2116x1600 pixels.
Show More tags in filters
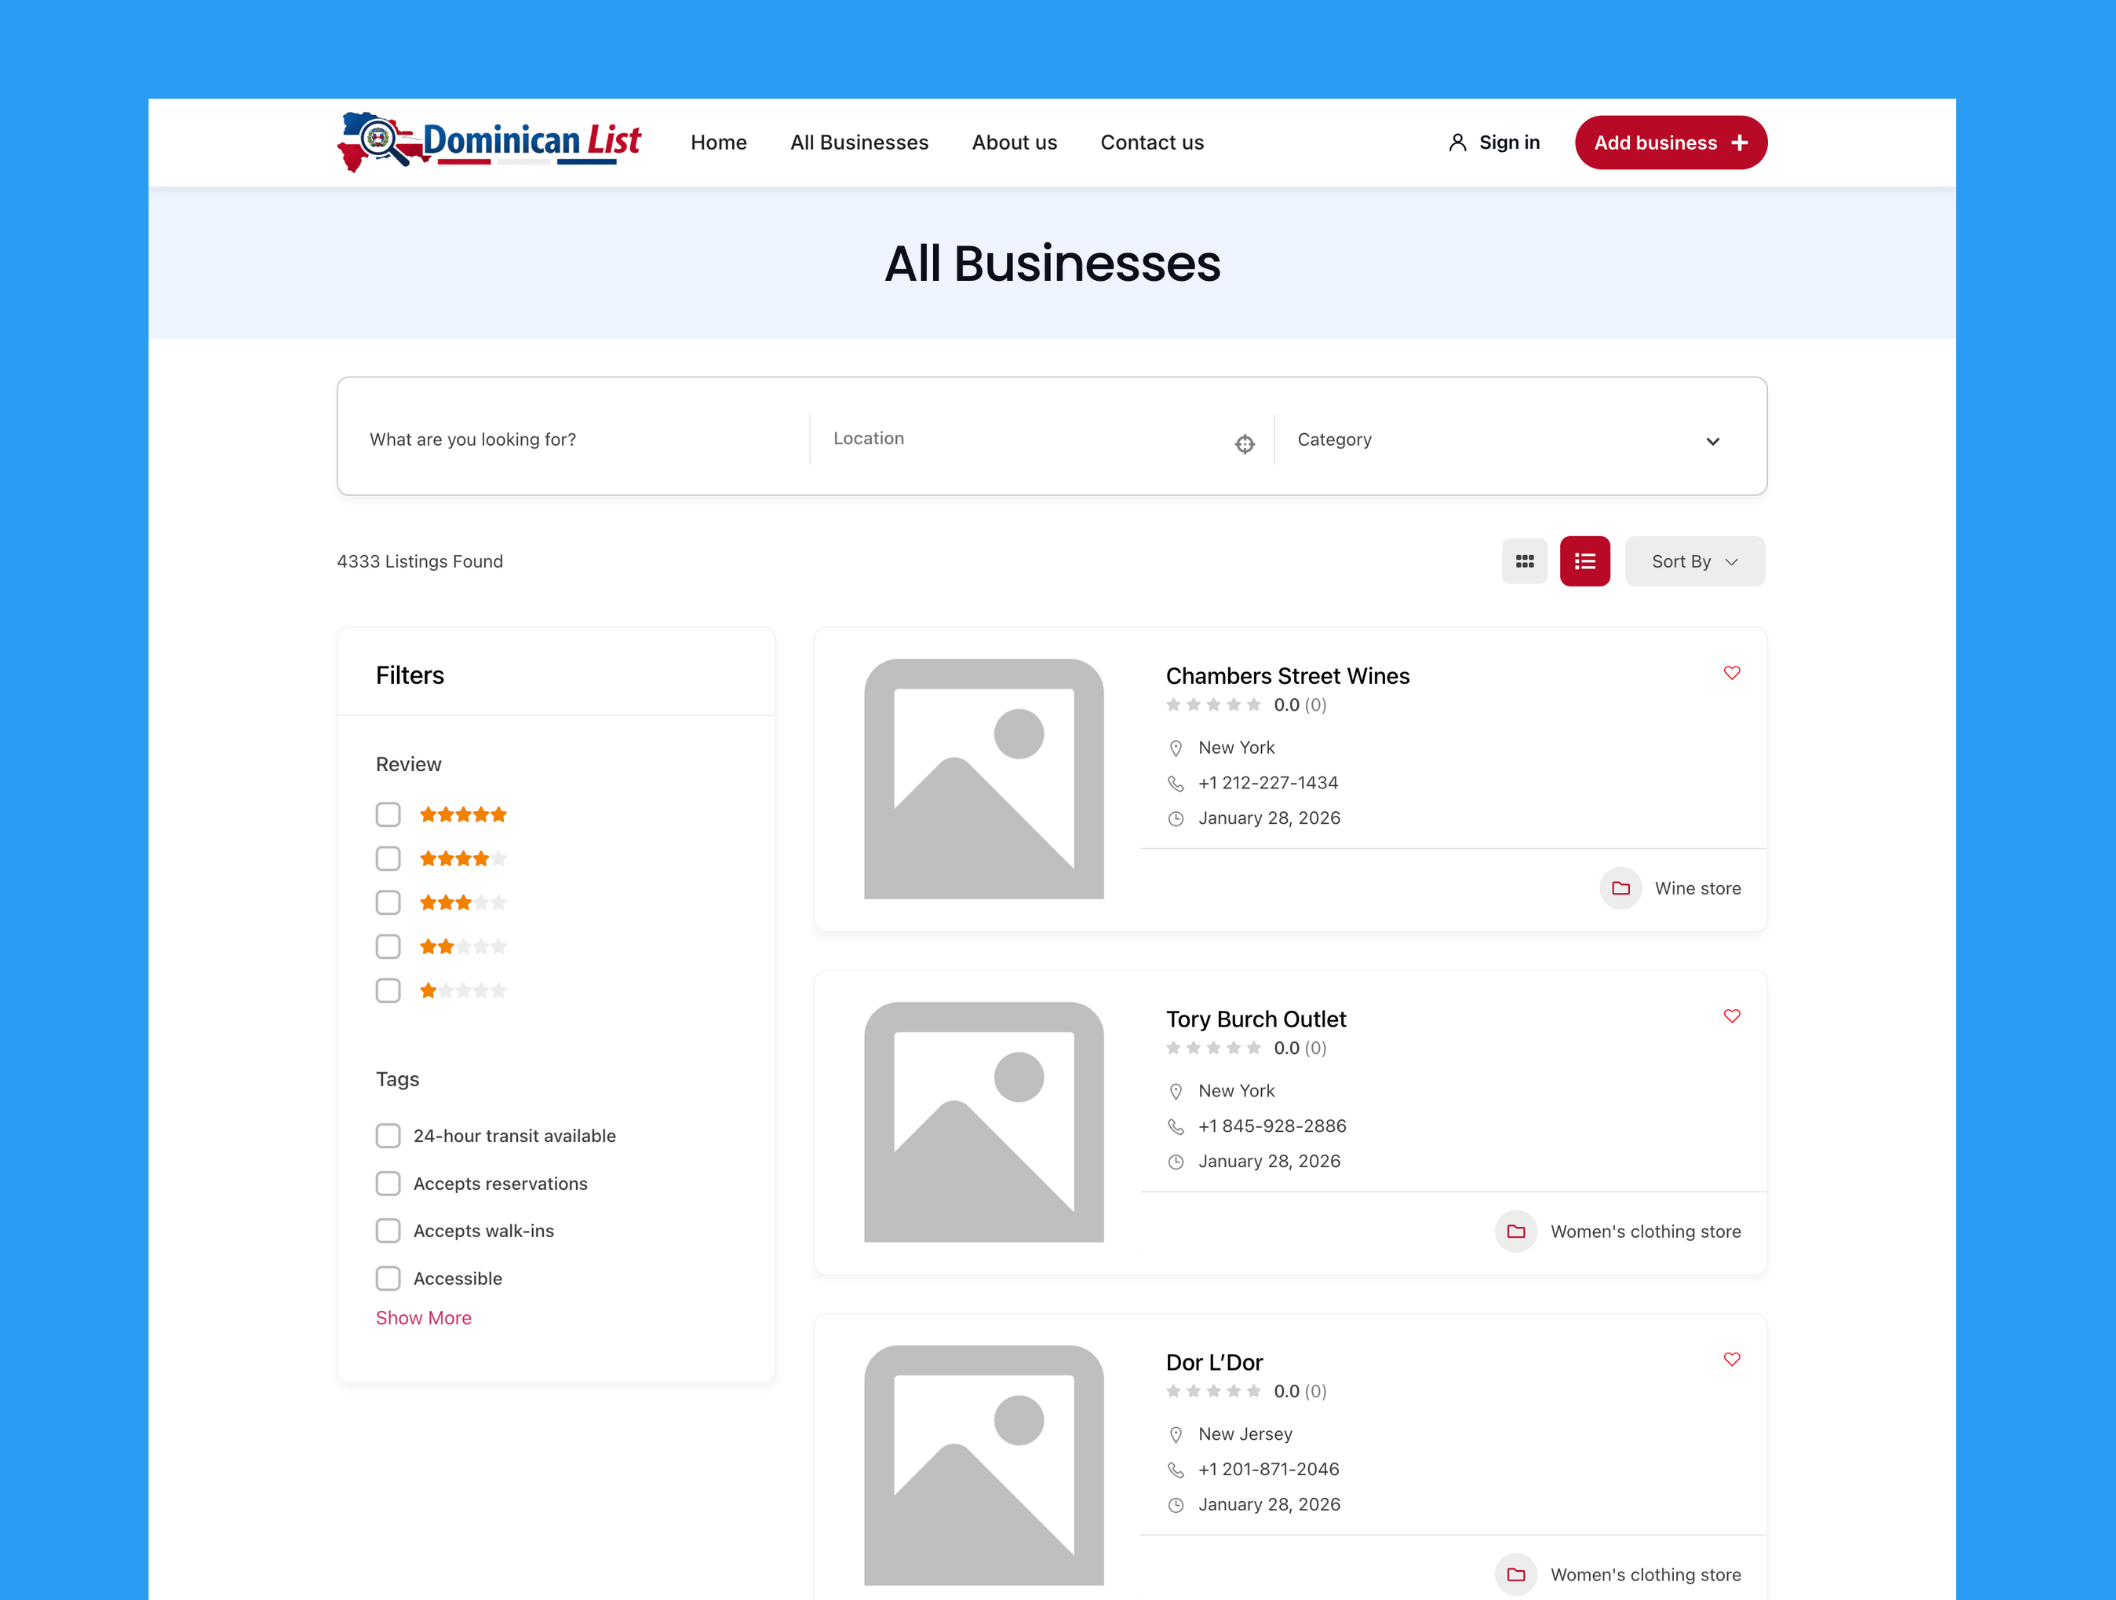[x=423, y=1318]
